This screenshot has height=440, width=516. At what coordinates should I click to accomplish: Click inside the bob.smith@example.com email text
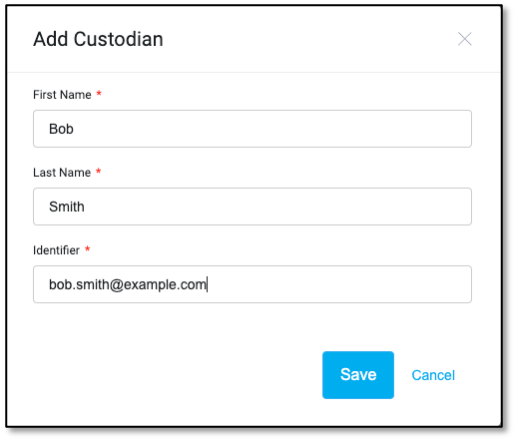point(128,285)
